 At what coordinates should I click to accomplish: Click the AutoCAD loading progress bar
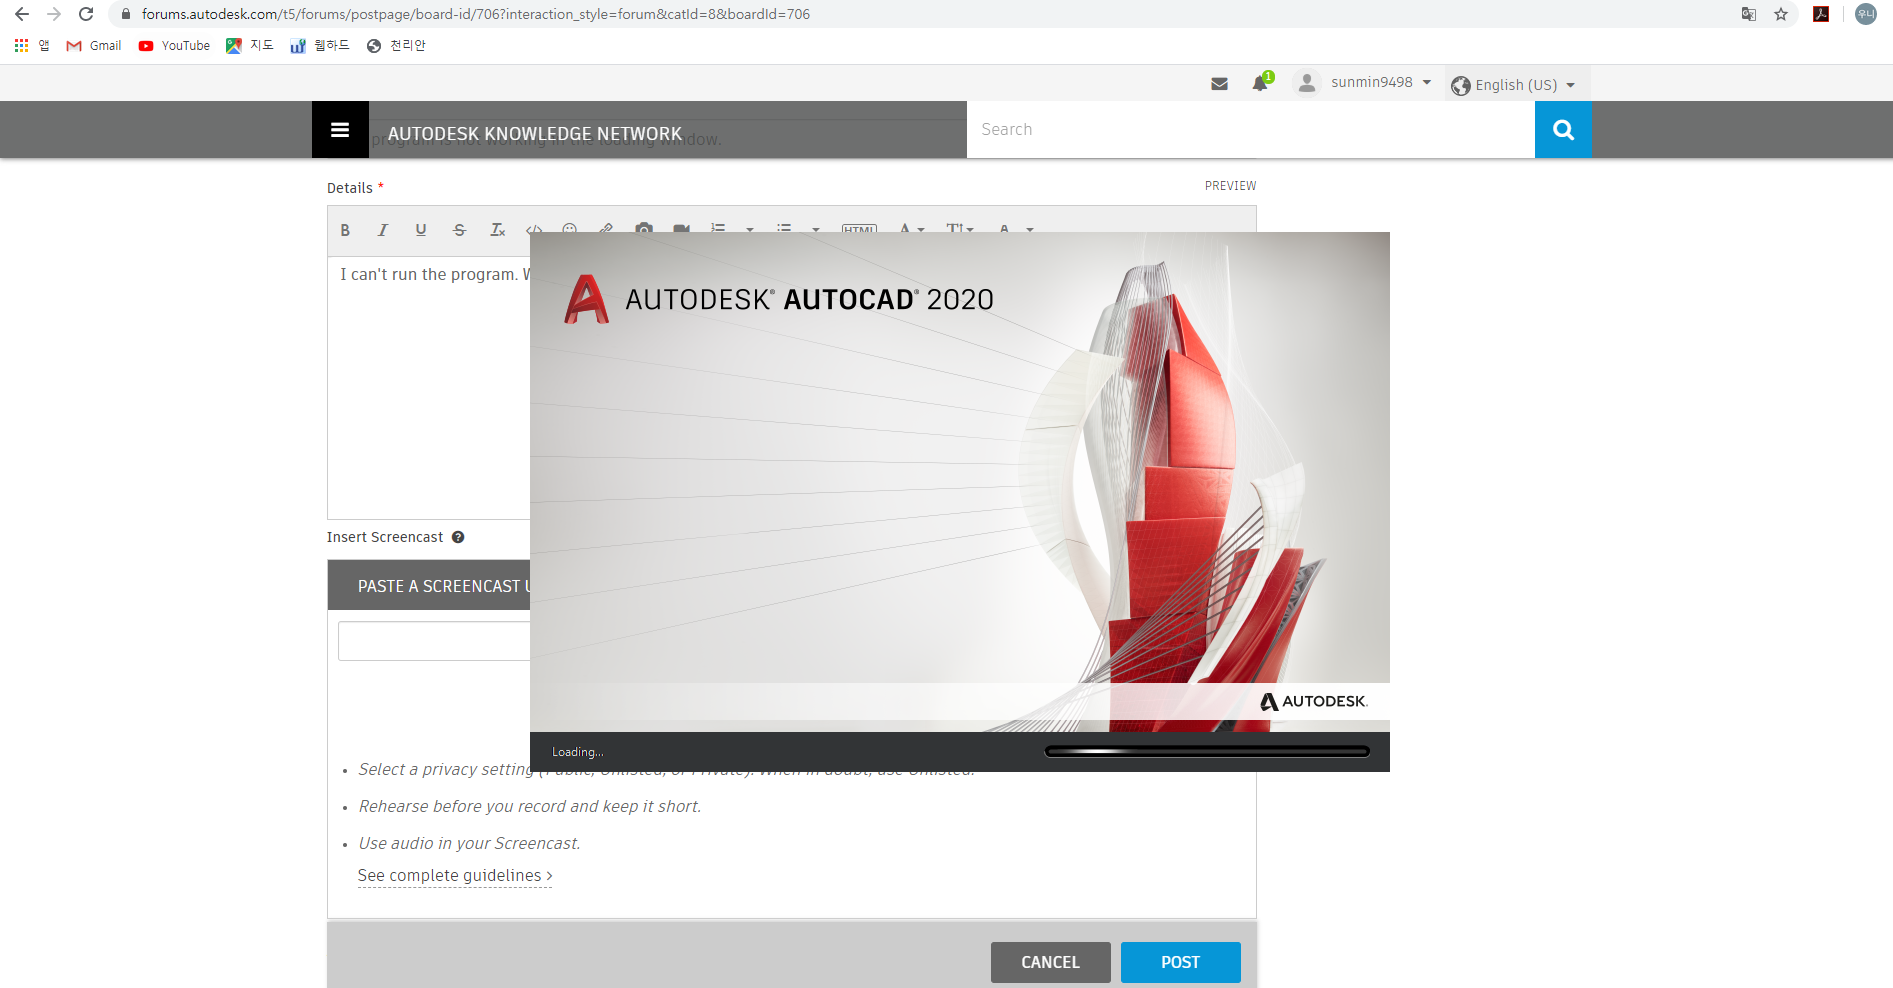pos(1205,750)
